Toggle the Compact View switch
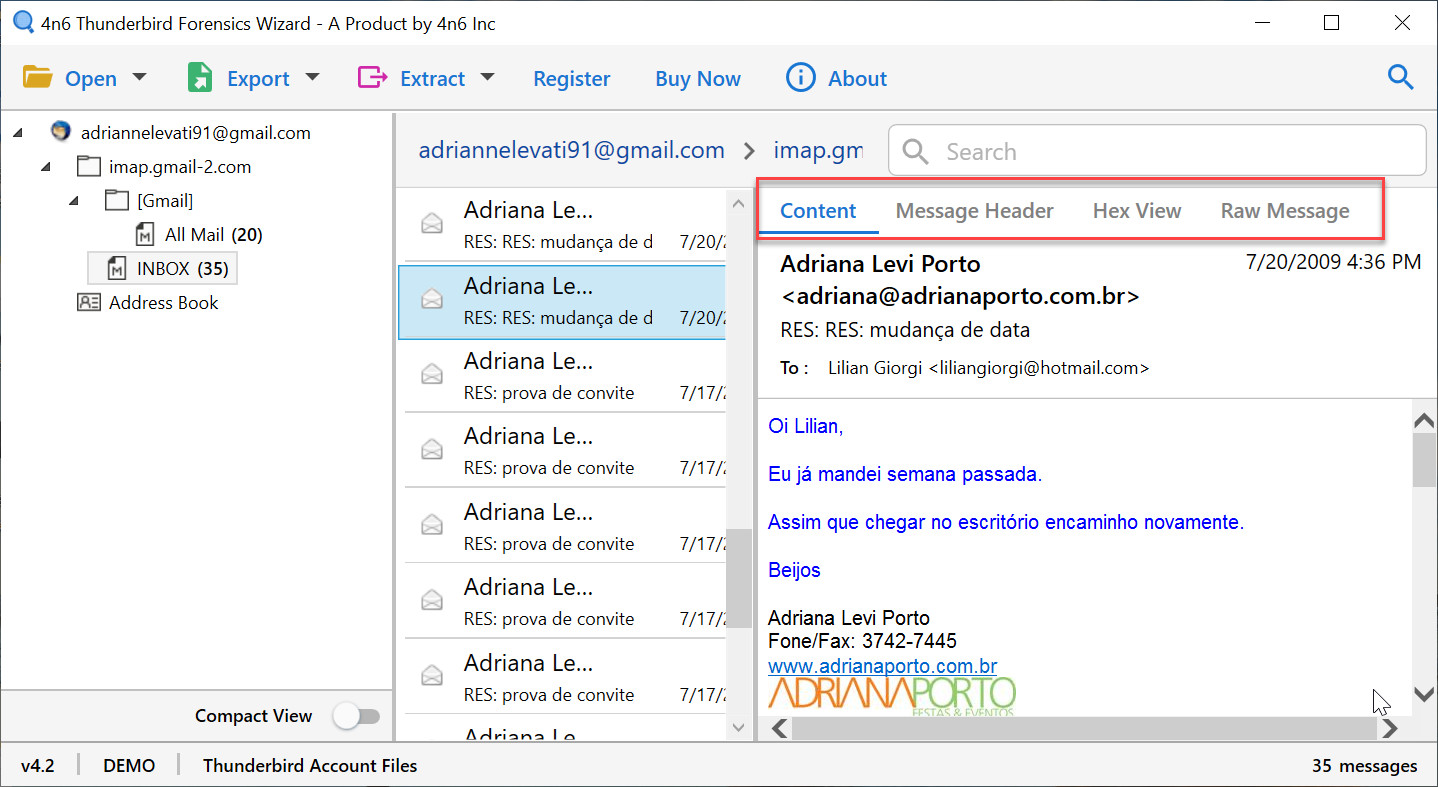 [x=357, y=716]
